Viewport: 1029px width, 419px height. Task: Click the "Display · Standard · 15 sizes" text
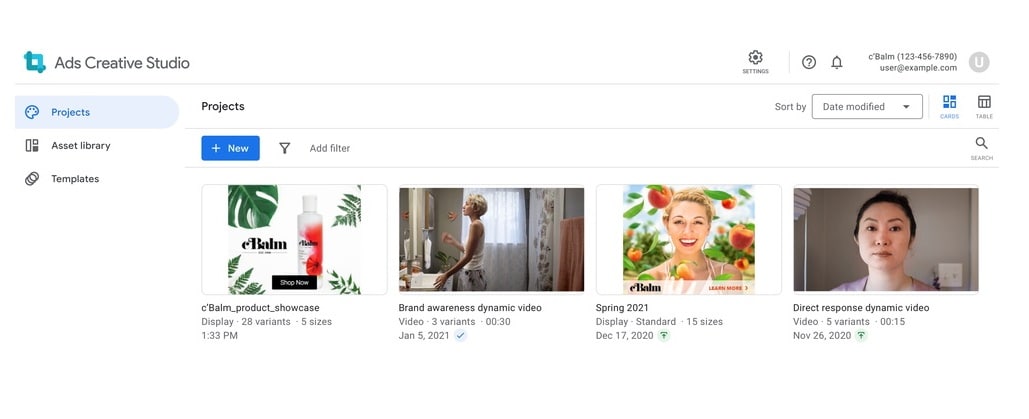click(x=659, y=322)
